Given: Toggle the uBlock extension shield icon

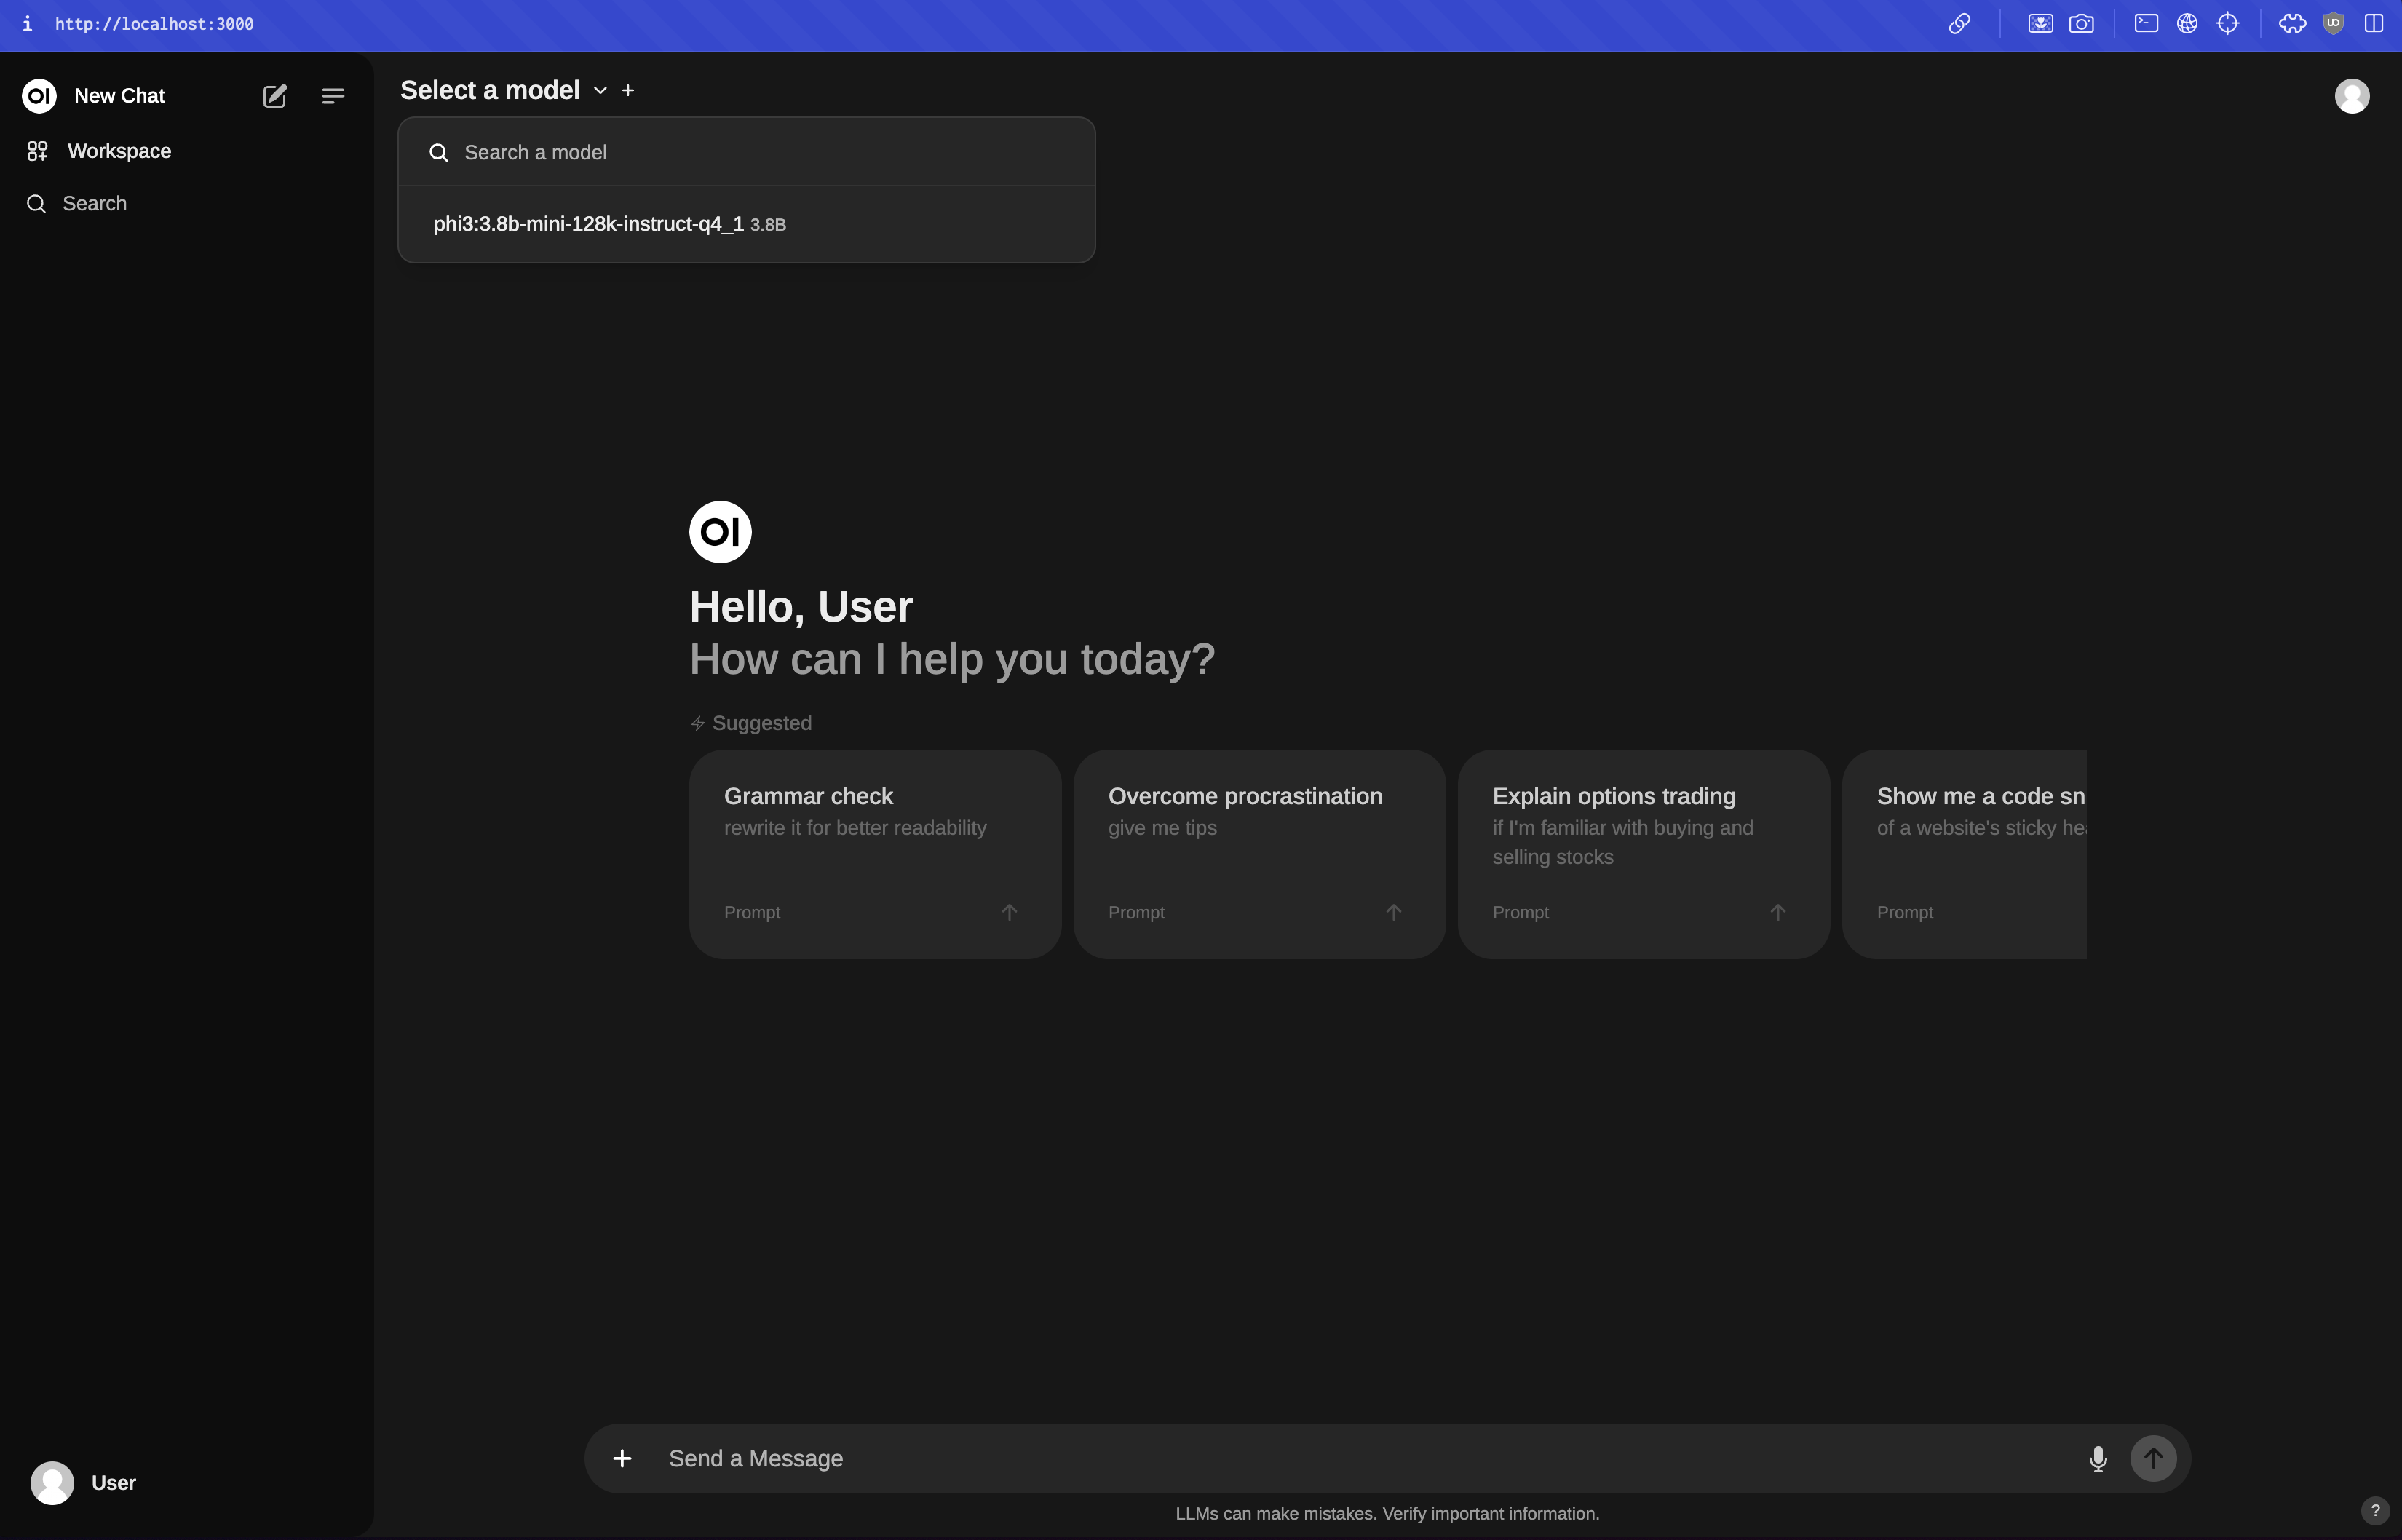Looking at the screenshot, I should [x=2333, y=24].
